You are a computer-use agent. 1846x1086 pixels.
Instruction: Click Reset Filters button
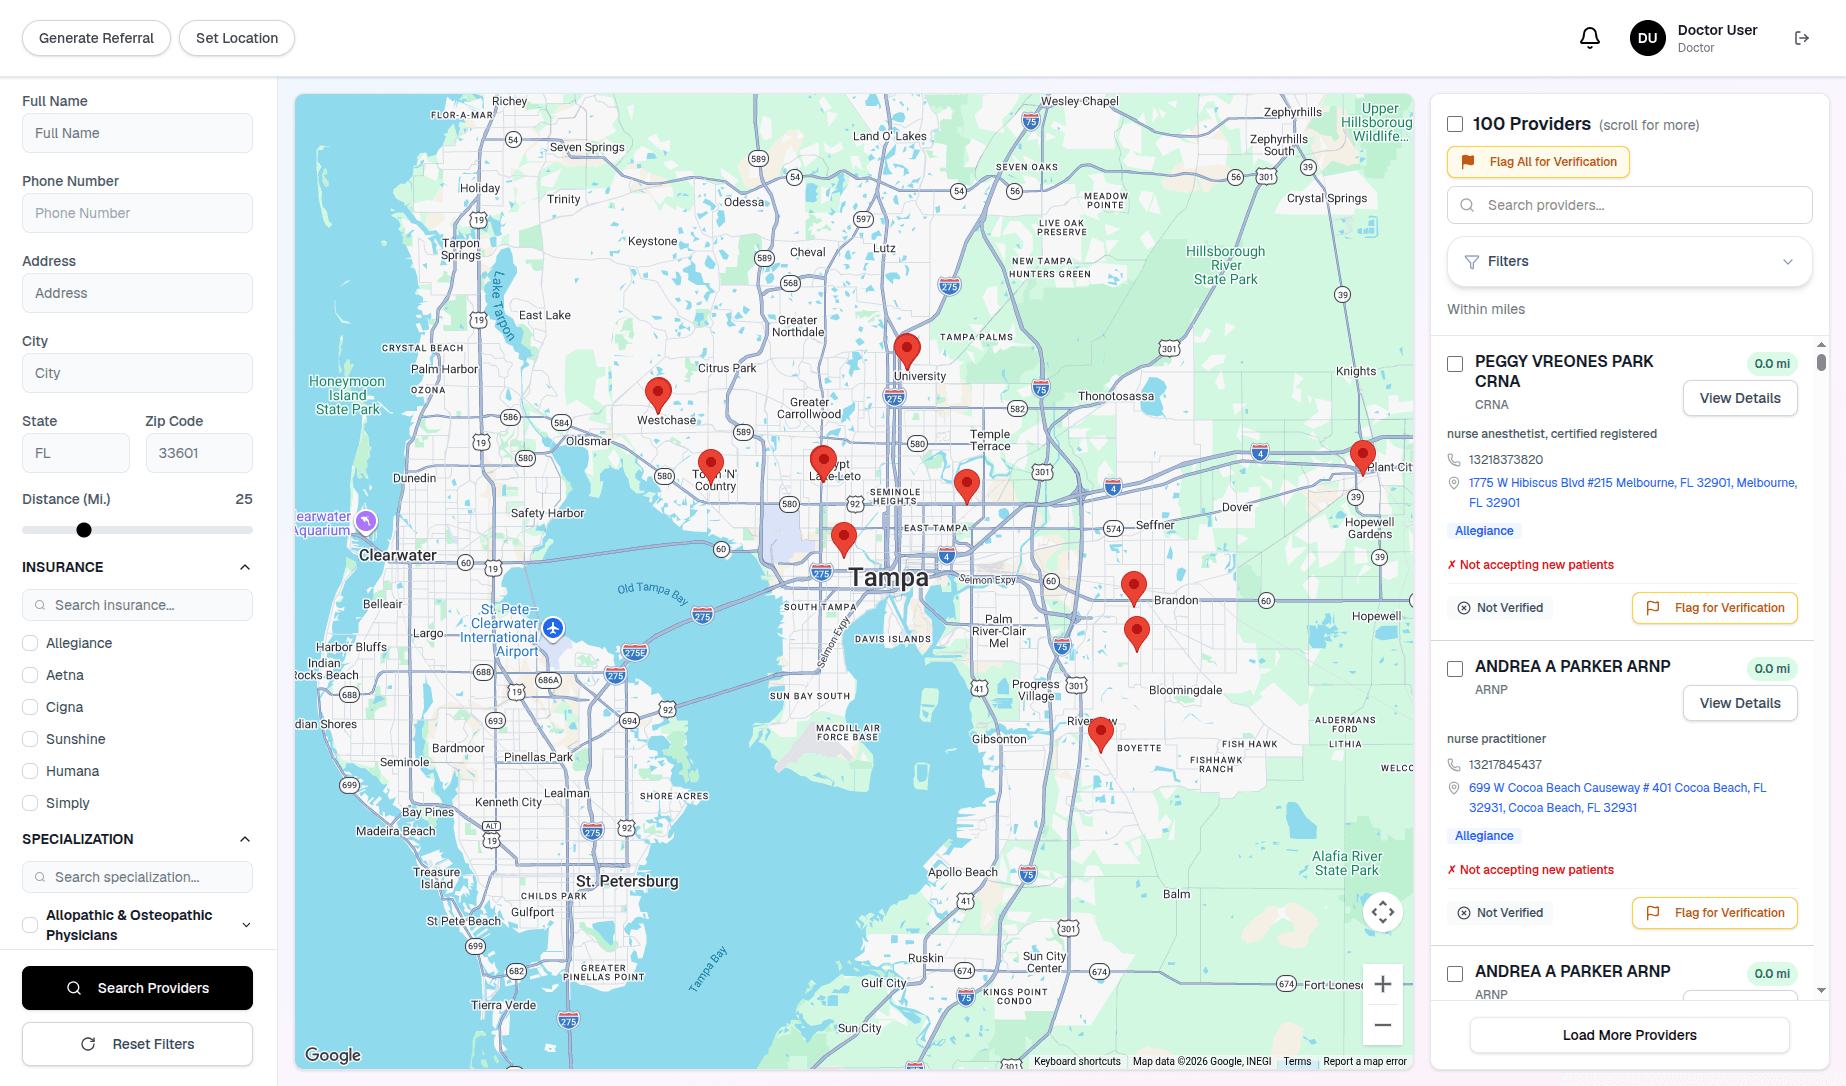(x=137, y=1044)
